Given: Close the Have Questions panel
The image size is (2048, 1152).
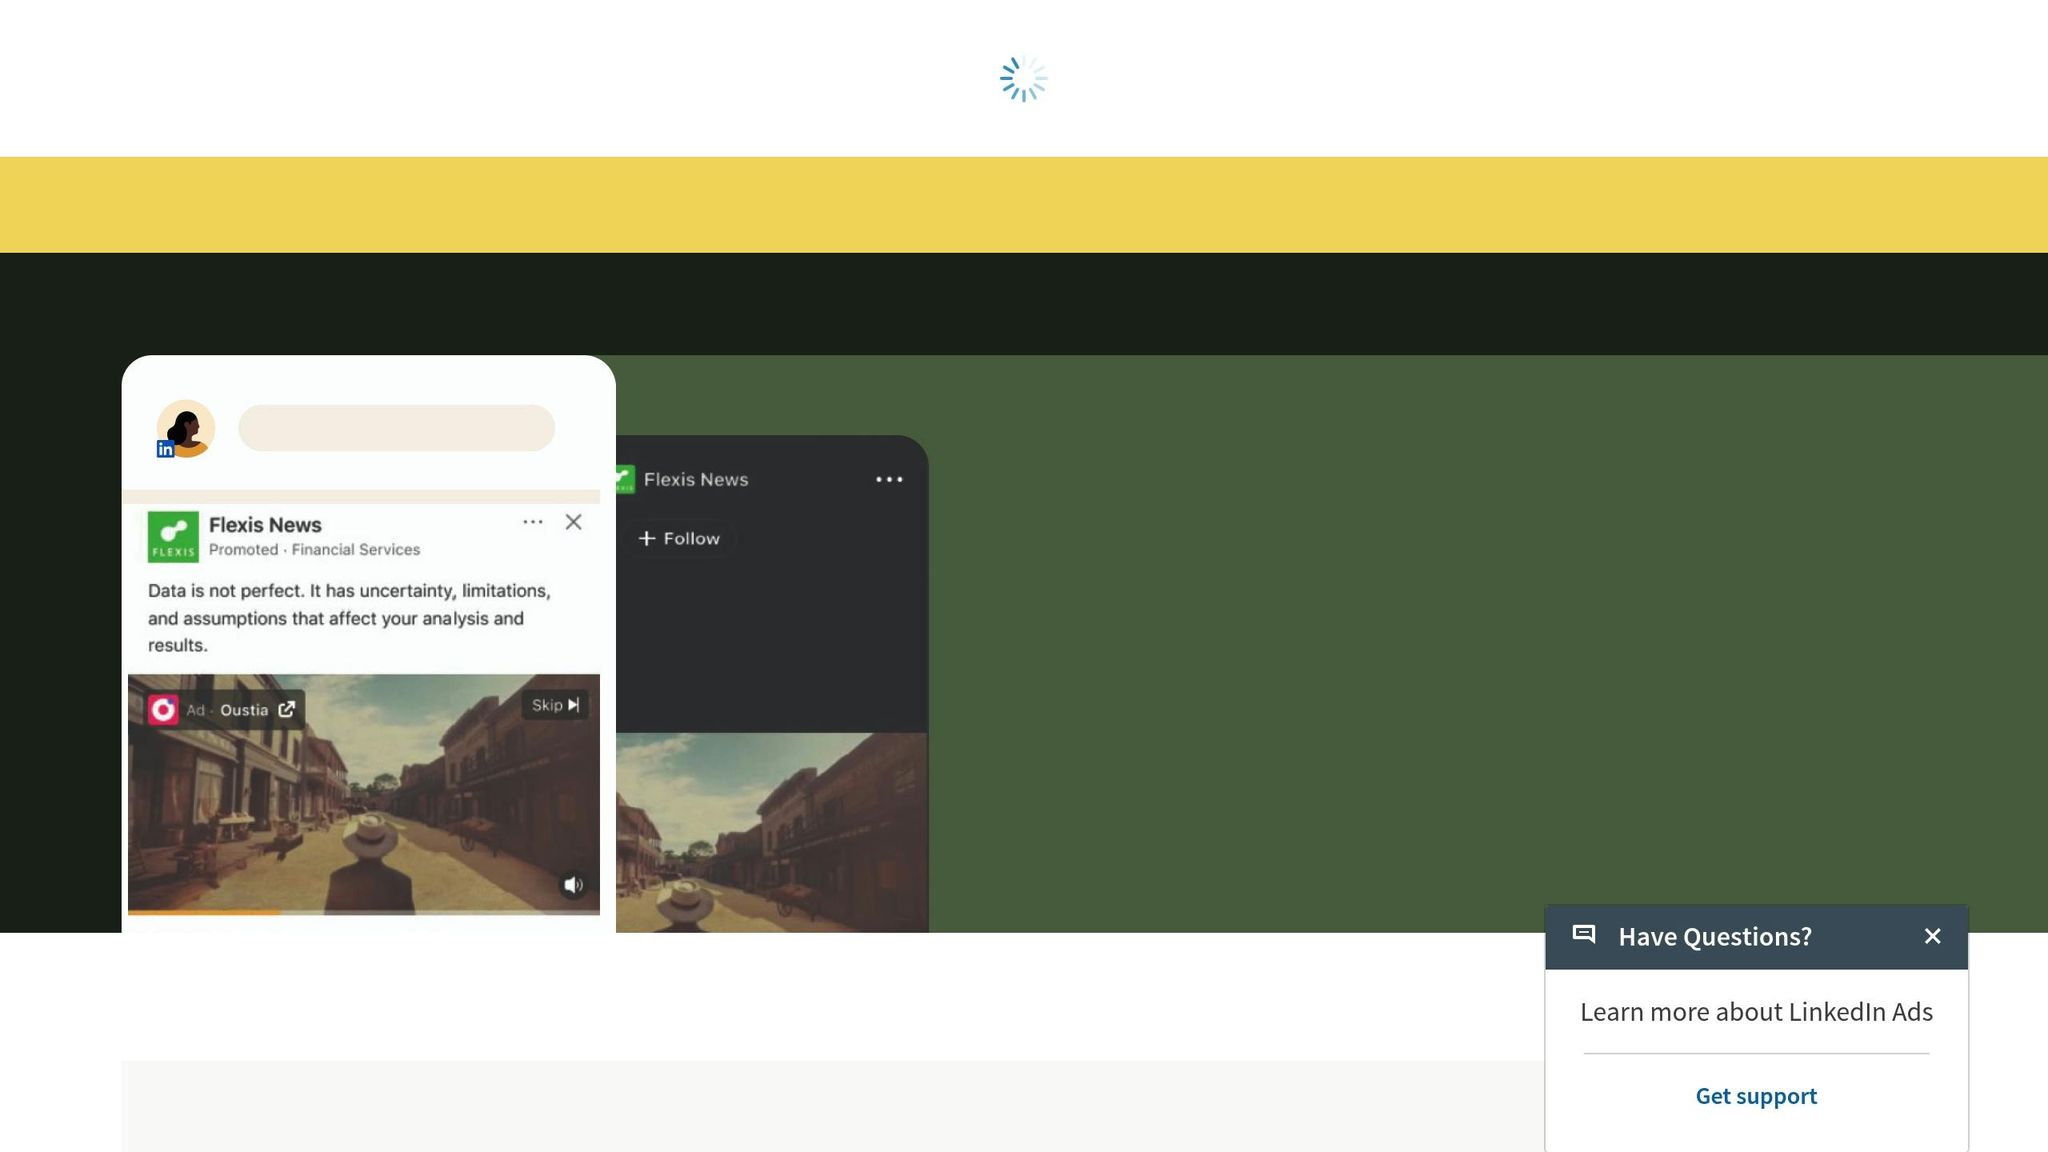Looking at the screenshot, I should [x=1932, y=936].
